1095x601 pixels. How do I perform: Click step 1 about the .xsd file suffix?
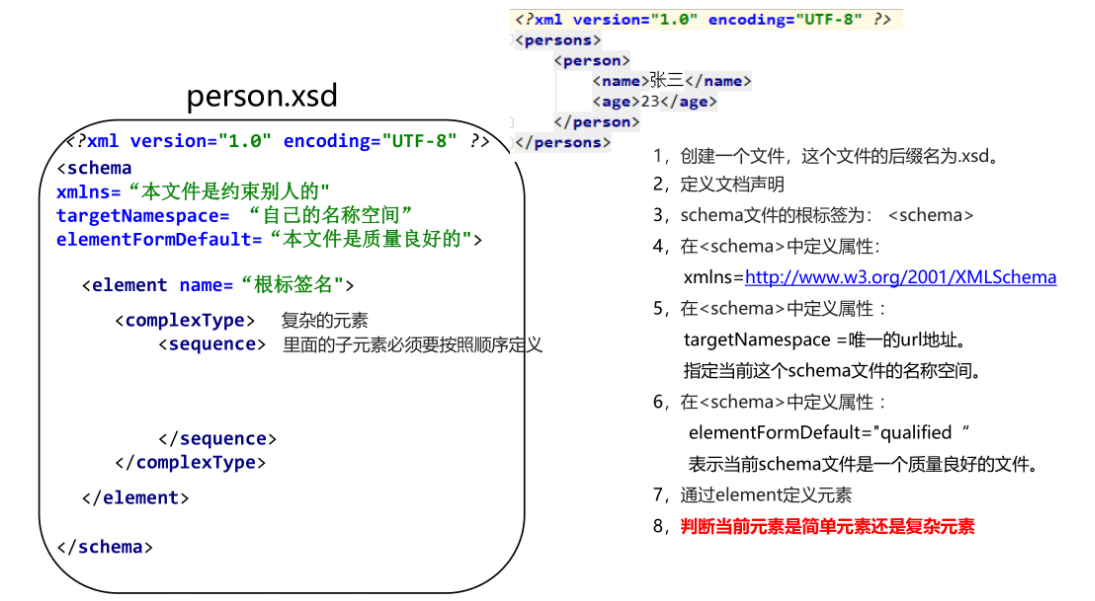(x=827, y=156)
